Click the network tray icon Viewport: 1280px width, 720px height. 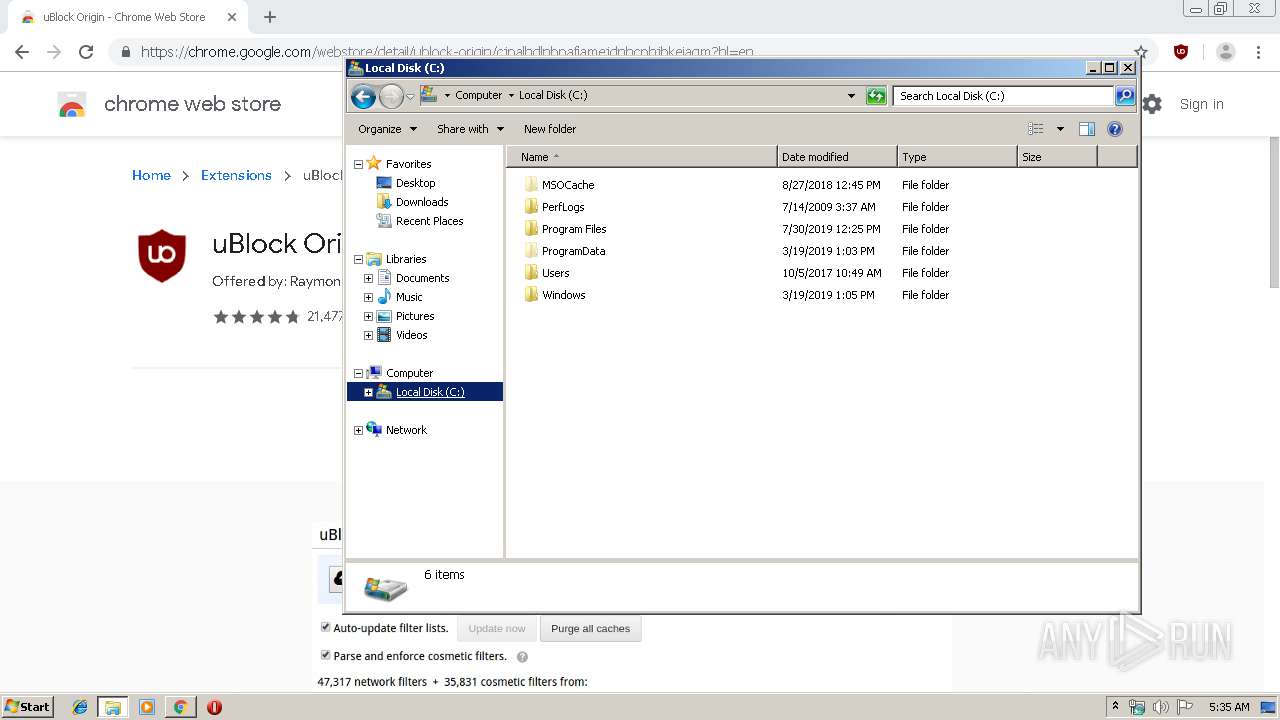click(1137, 707)
